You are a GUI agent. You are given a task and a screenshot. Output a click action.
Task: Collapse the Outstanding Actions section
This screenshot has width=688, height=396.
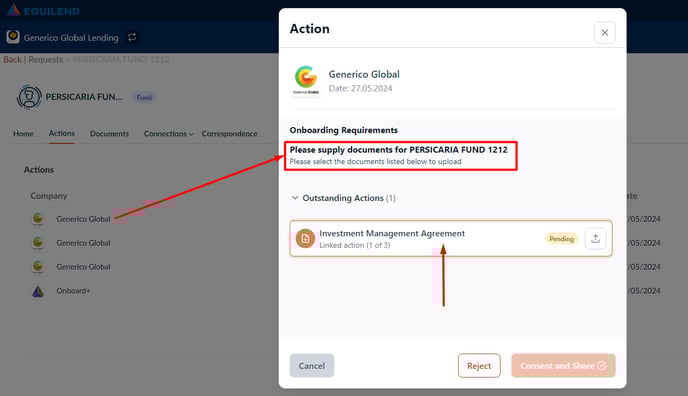tap(295, 198)
